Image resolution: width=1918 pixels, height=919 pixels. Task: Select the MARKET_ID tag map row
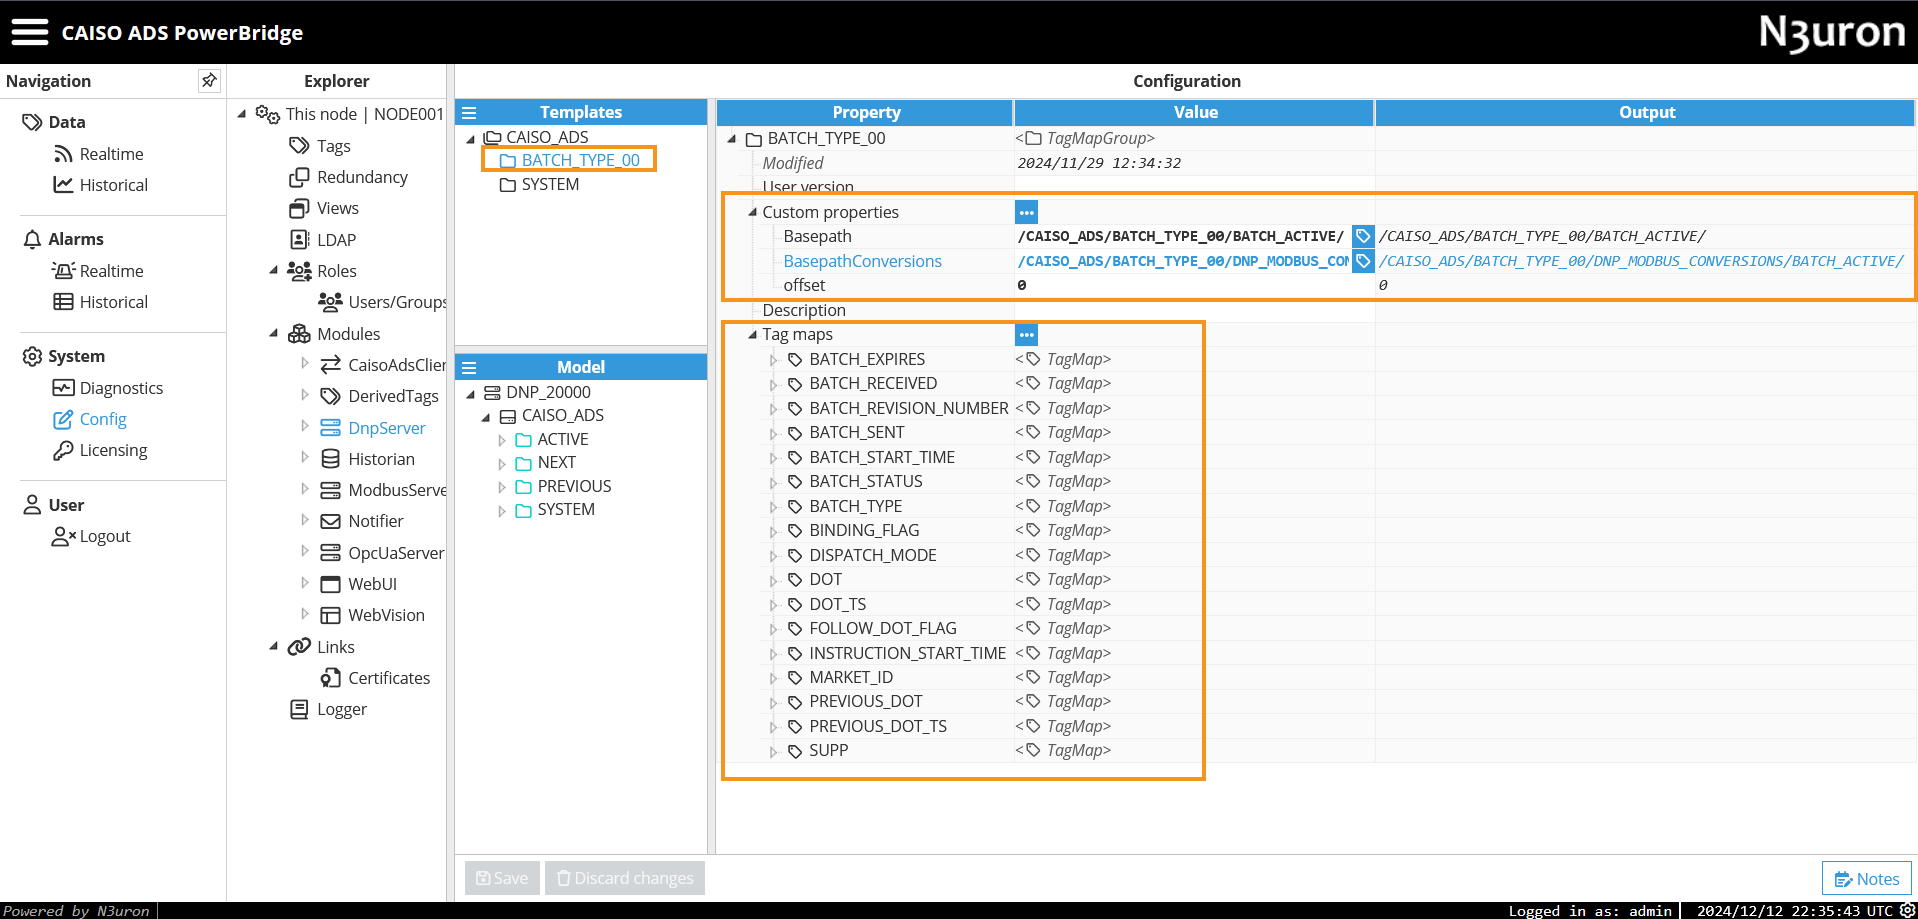(x=851, y=677)
